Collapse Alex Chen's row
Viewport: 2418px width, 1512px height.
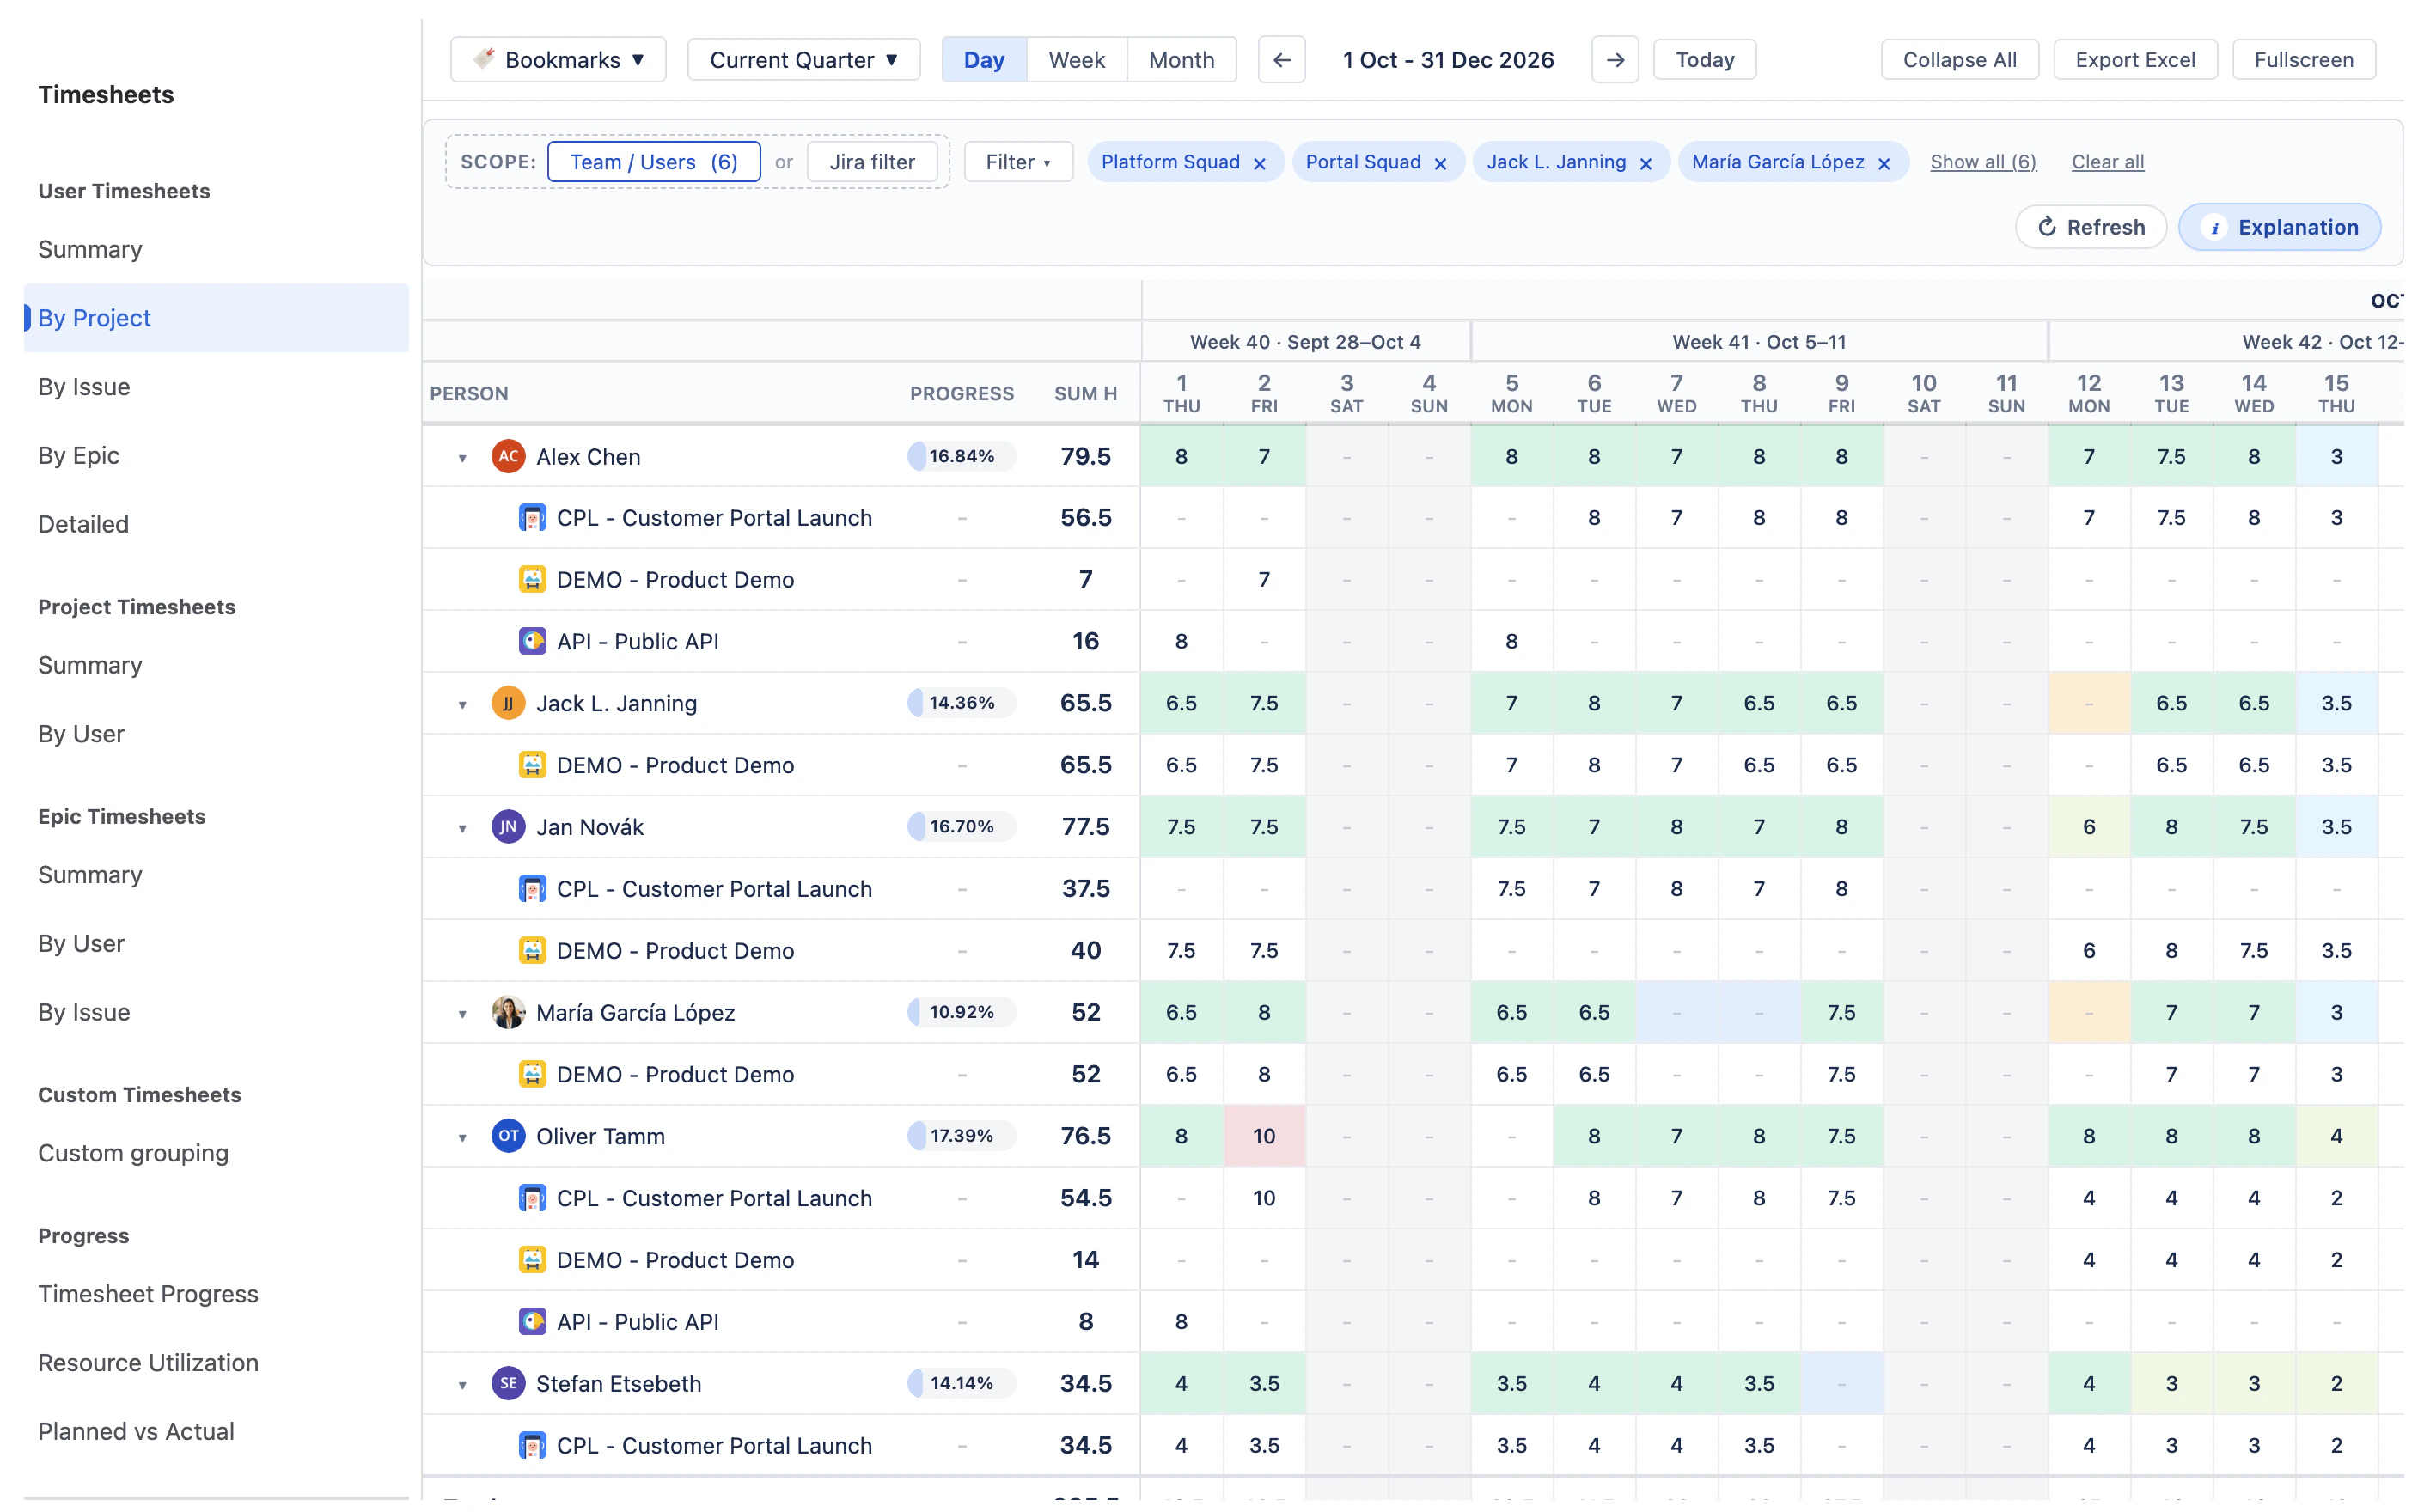[x=462, y=458]
